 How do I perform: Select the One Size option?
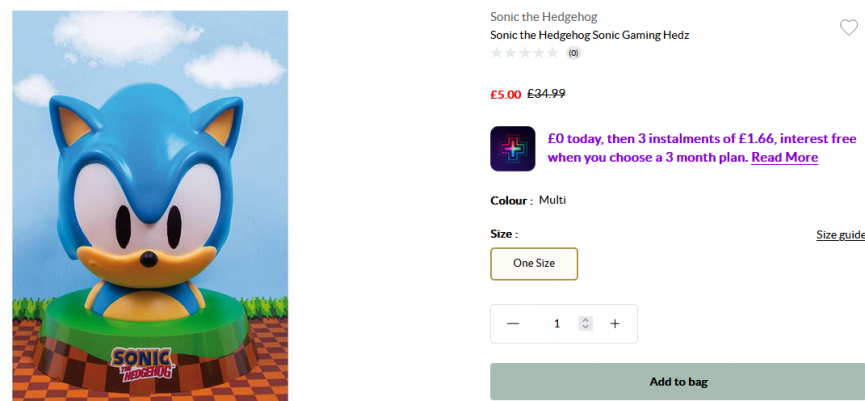pos(534,264)
